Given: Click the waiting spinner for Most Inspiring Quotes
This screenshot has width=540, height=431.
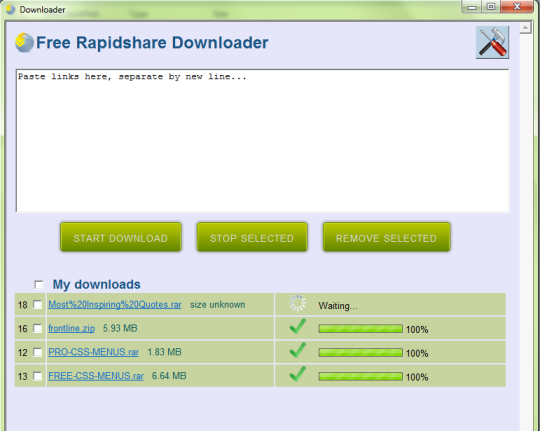Looking at the screenshot, I should 298,303.
